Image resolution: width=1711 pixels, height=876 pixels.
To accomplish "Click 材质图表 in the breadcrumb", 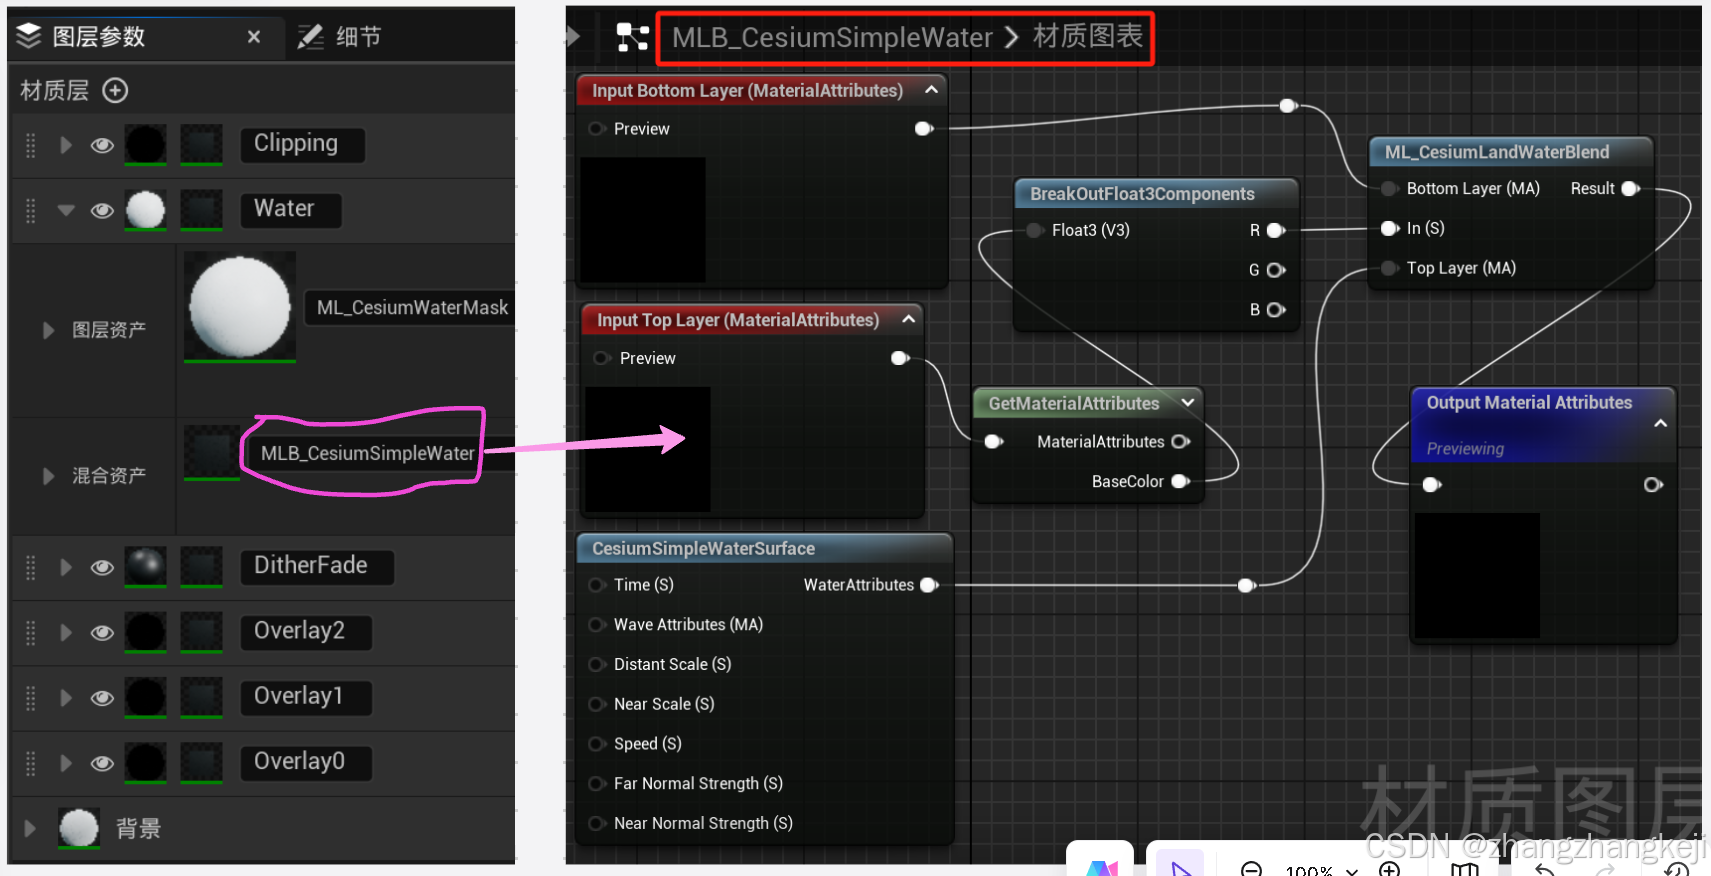I will click(x=1088, y=37).
